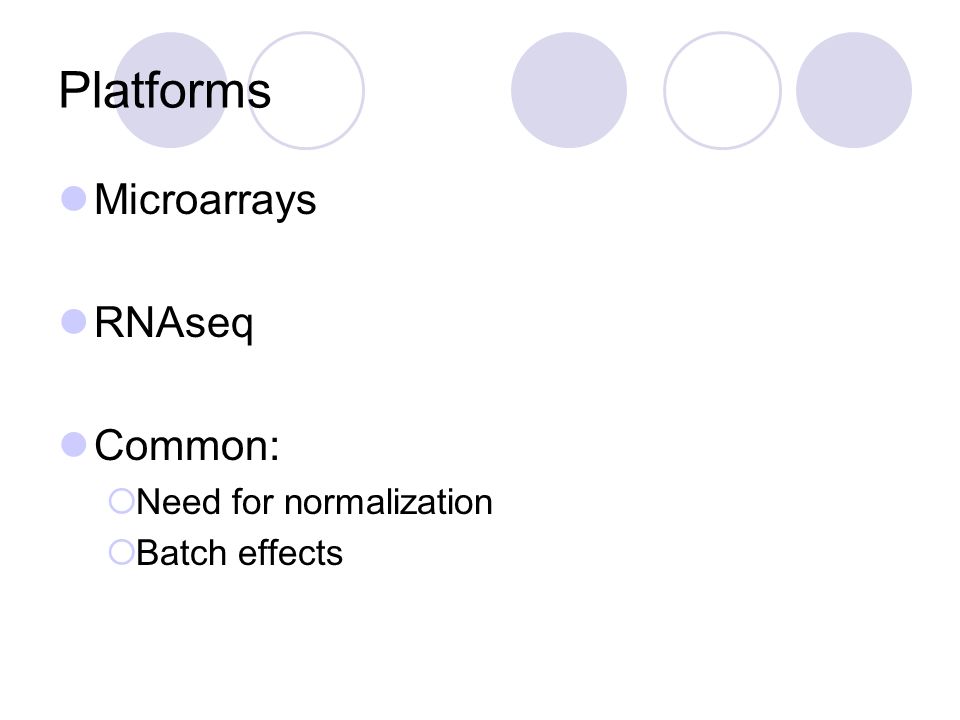
Task: Click the Platforms slide title
Action: point(165,90)
